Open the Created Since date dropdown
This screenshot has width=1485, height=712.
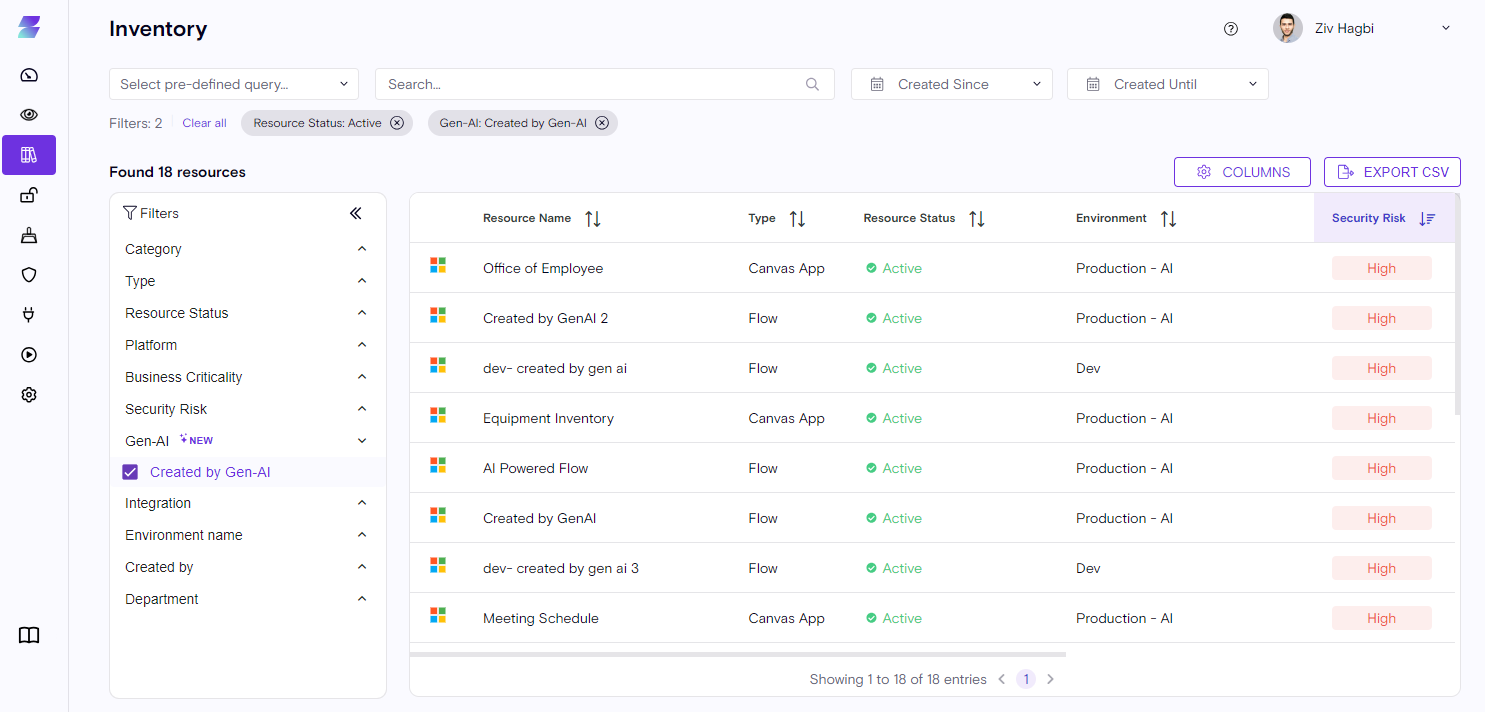pos(951,84)
